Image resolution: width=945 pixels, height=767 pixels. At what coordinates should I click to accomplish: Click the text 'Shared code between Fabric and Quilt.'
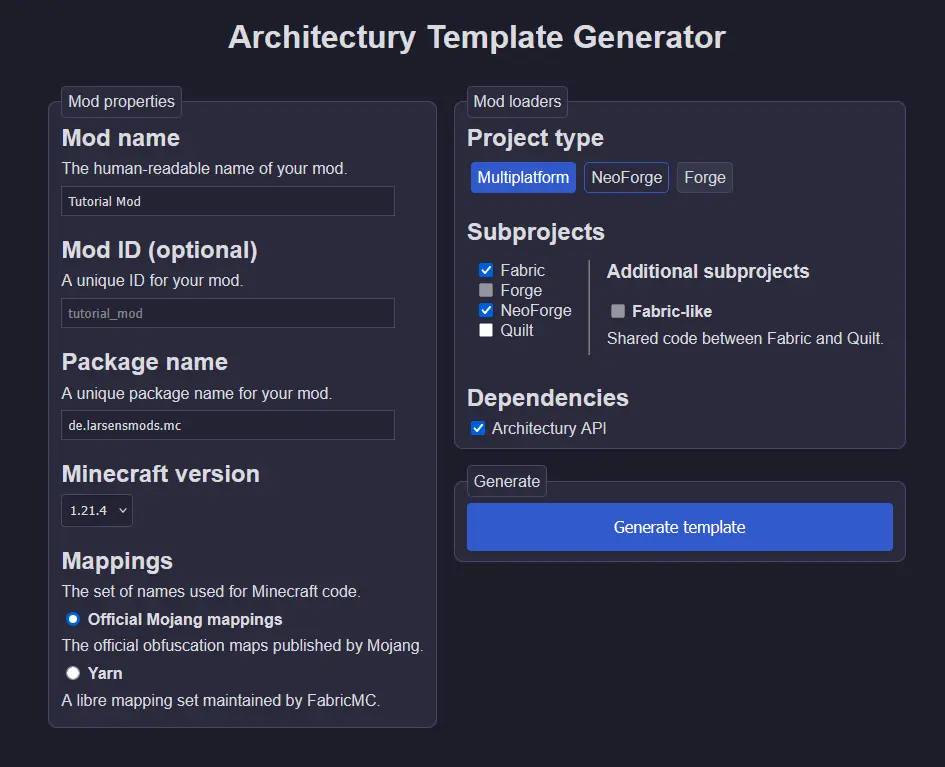tap(746, 339)
